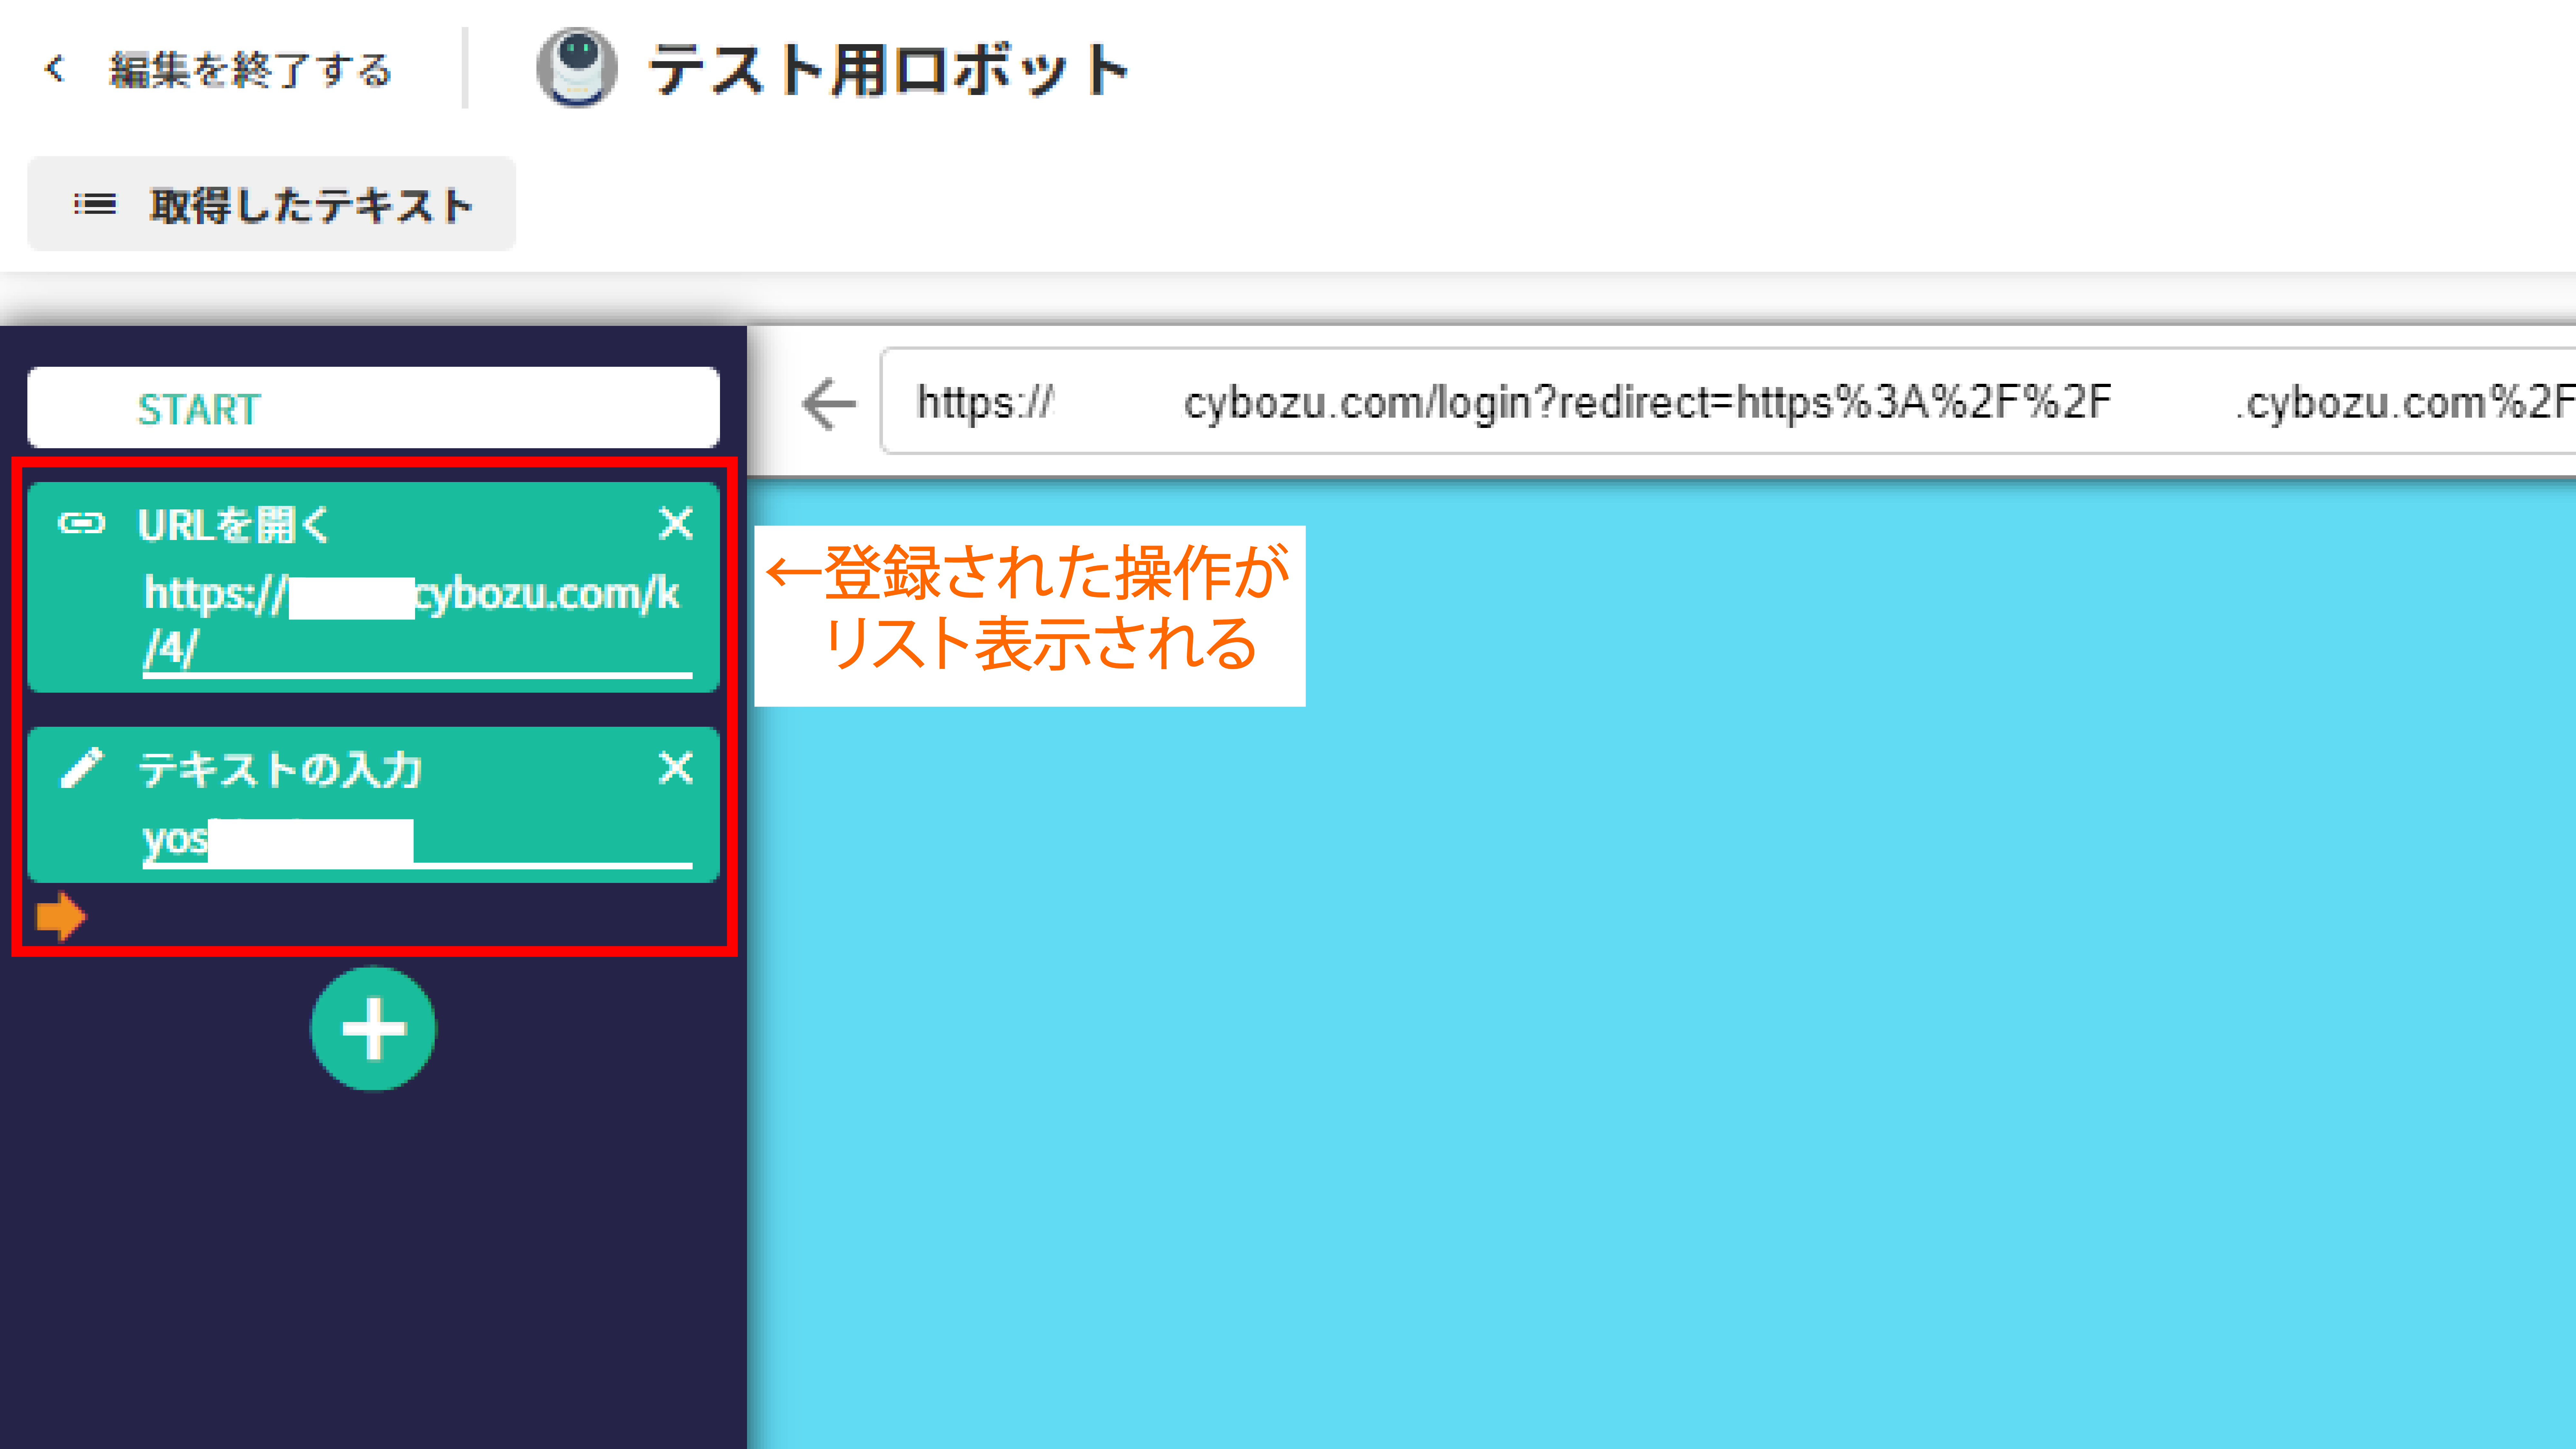Click the テスト用ロボット robot avatar icon
The height and width of the screenshot is (1449, 2576).
577,68
